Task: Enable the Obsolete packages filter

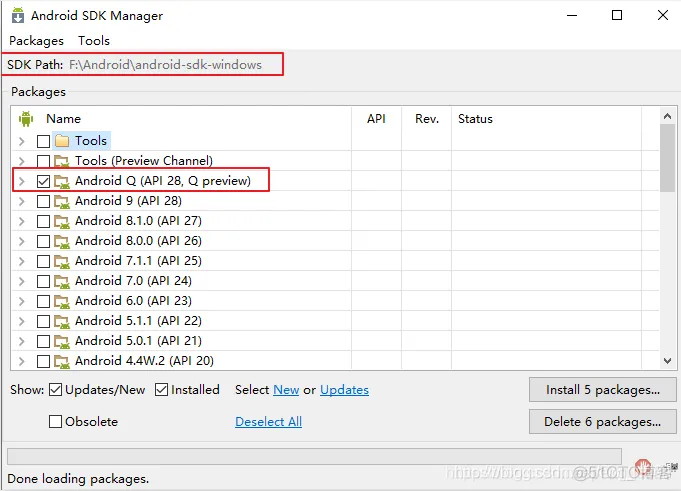Action: (x=55, y=421)
